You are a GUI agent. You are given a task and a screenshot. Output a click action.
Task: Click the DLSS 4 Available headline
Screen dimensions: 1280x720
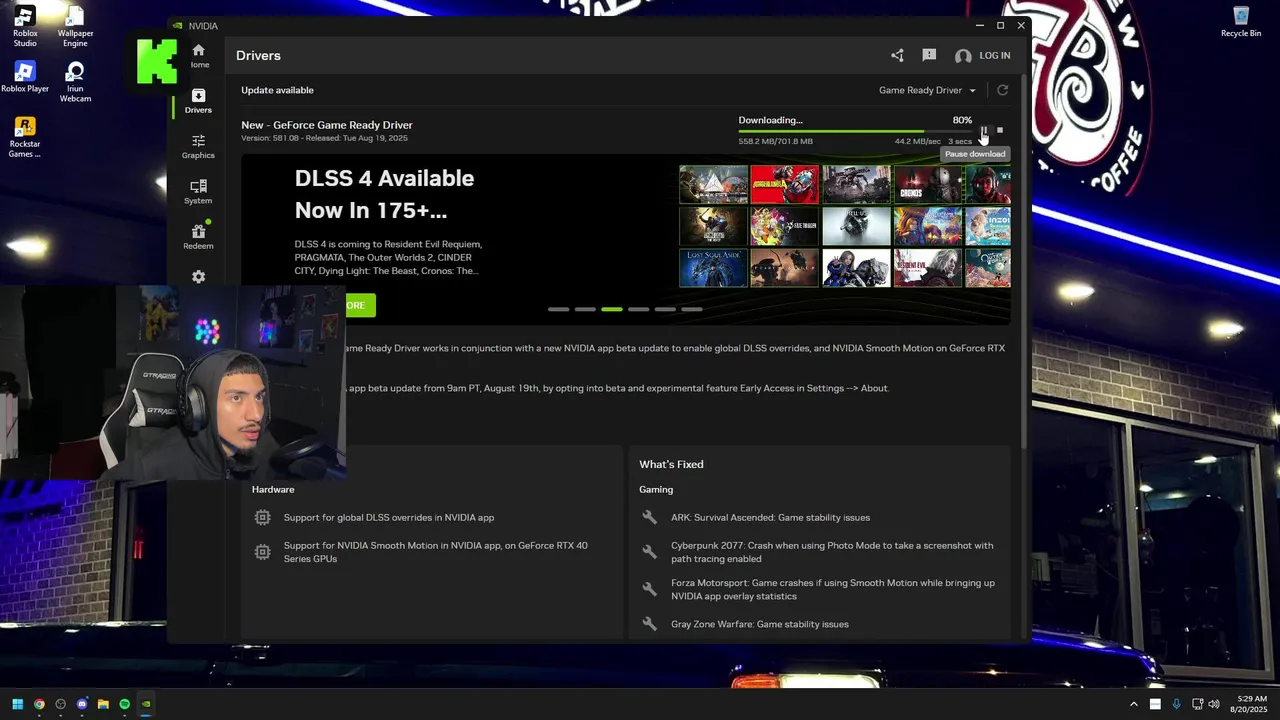pyautogui.click(x=384, y=194)
